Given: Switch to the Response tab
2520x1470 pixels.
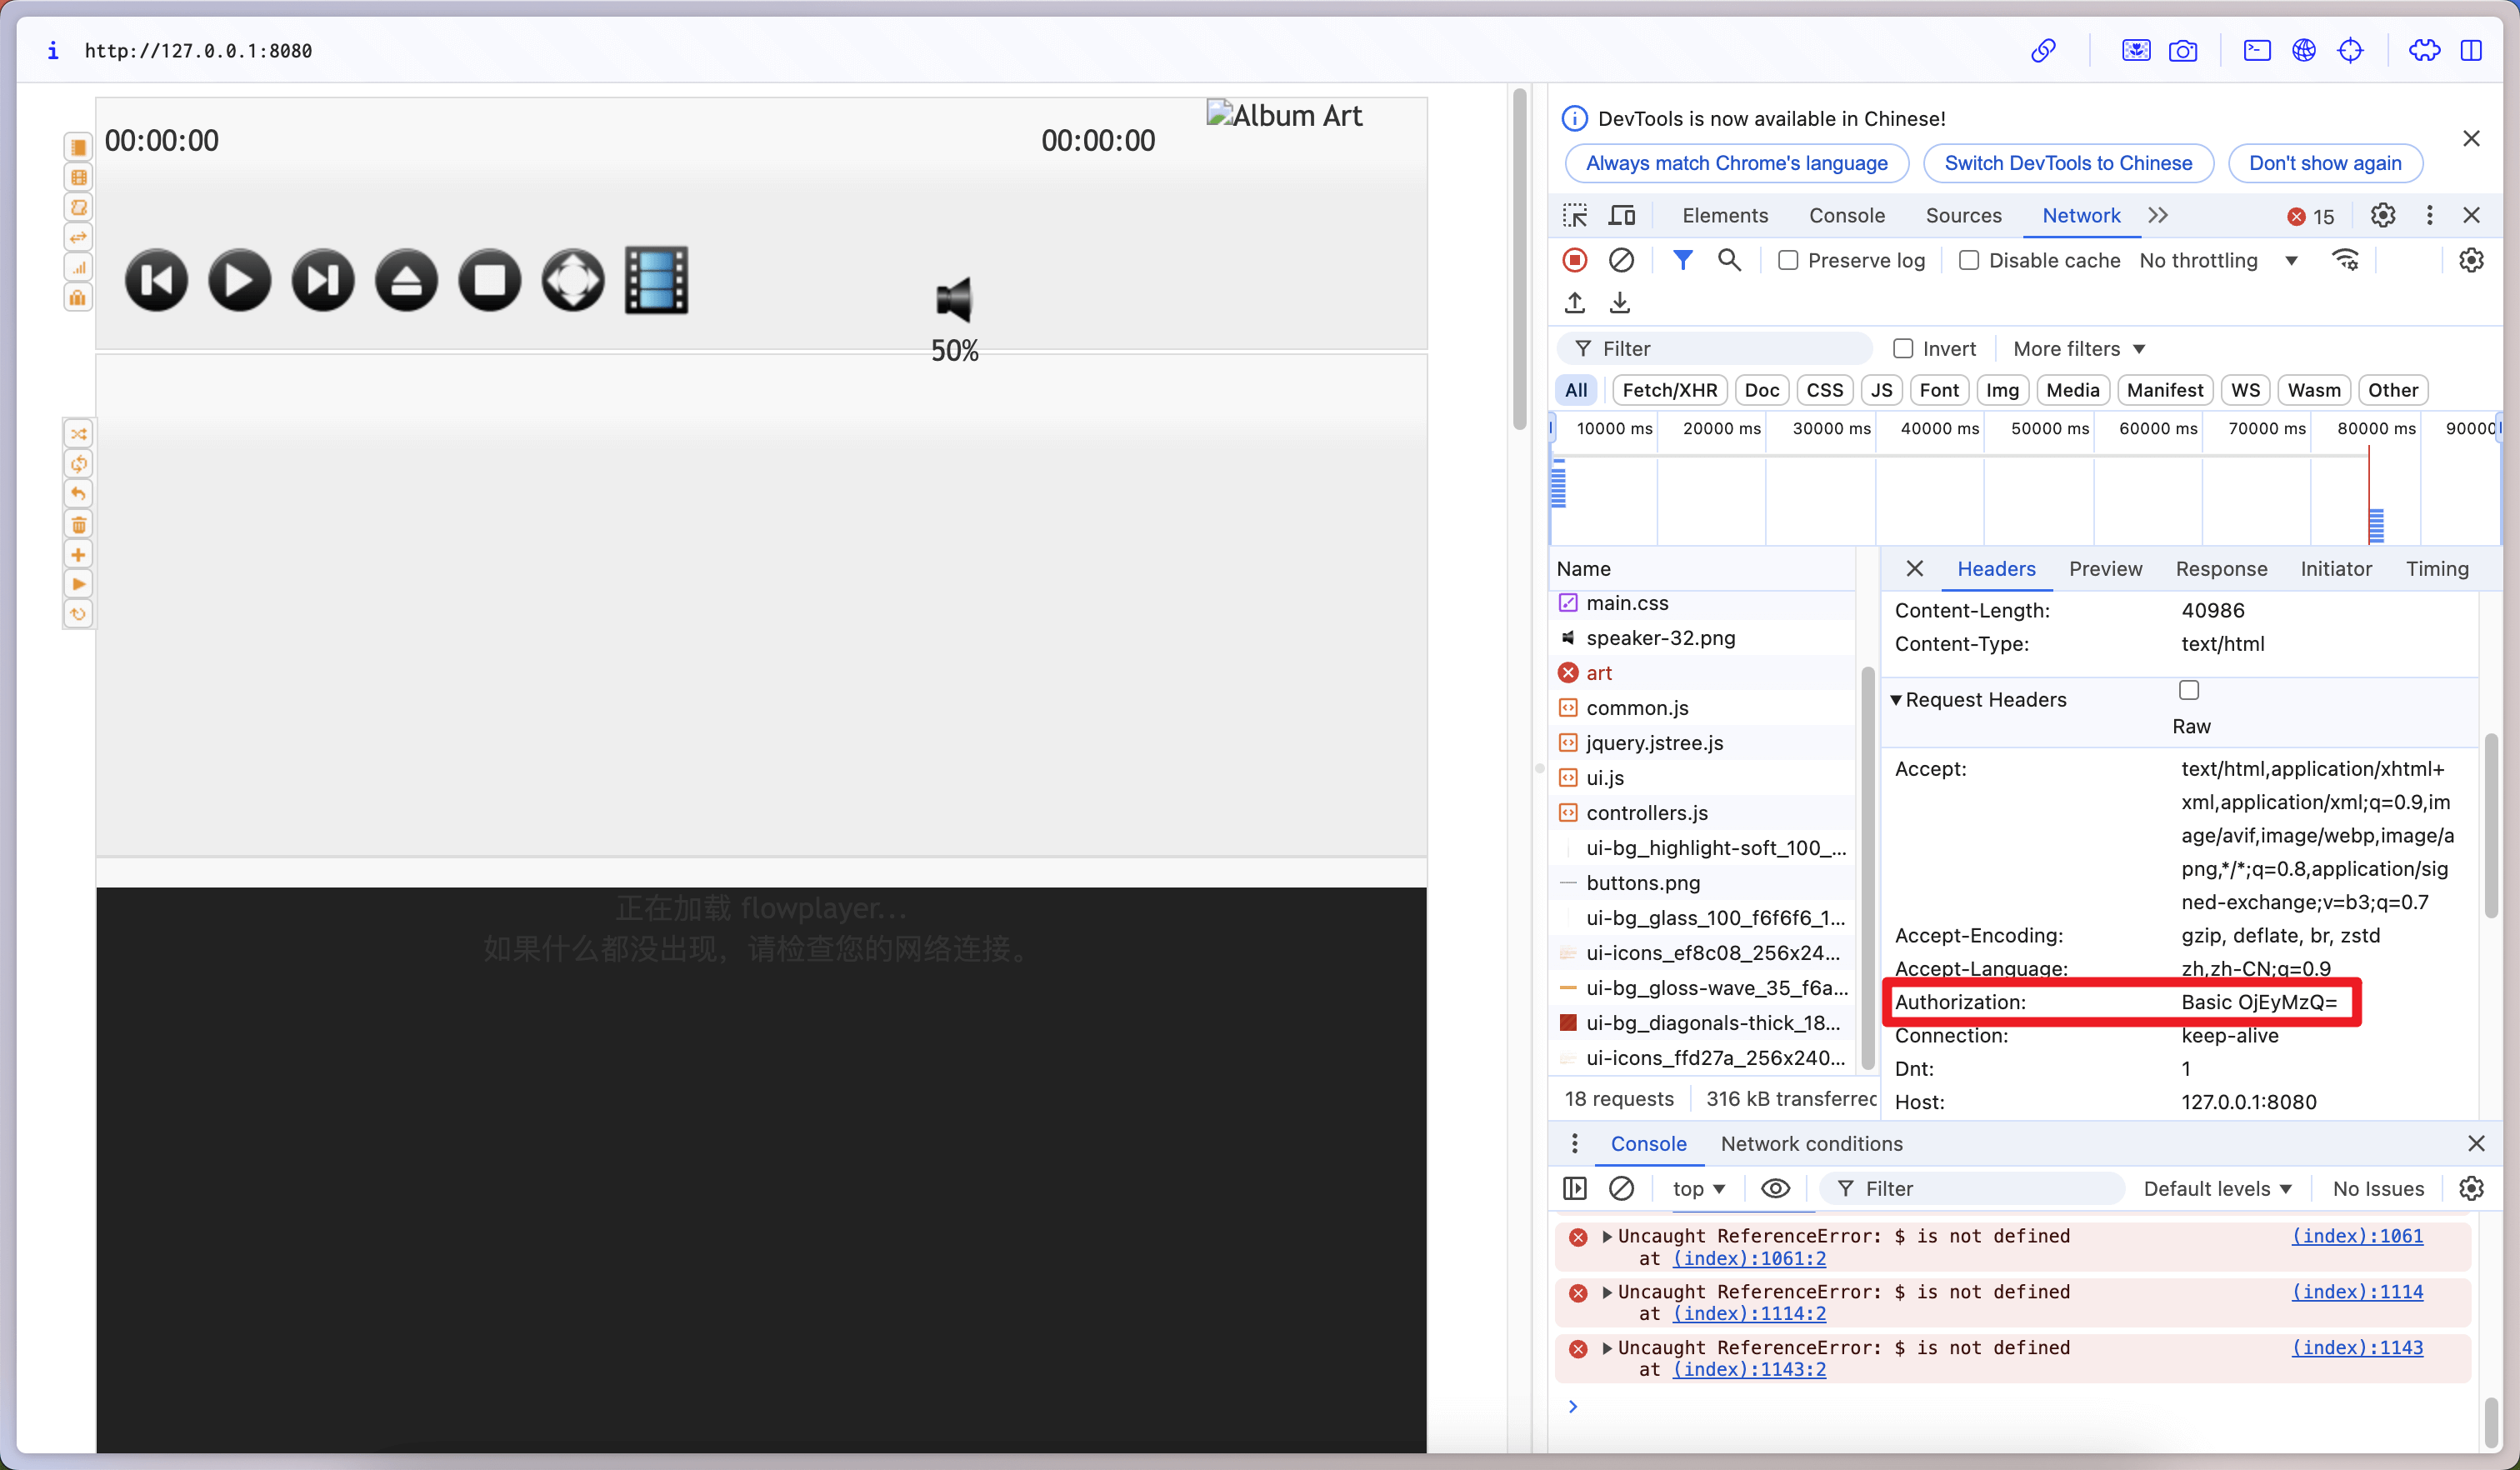Looking at the screenshot, I should pos(2221,568).
